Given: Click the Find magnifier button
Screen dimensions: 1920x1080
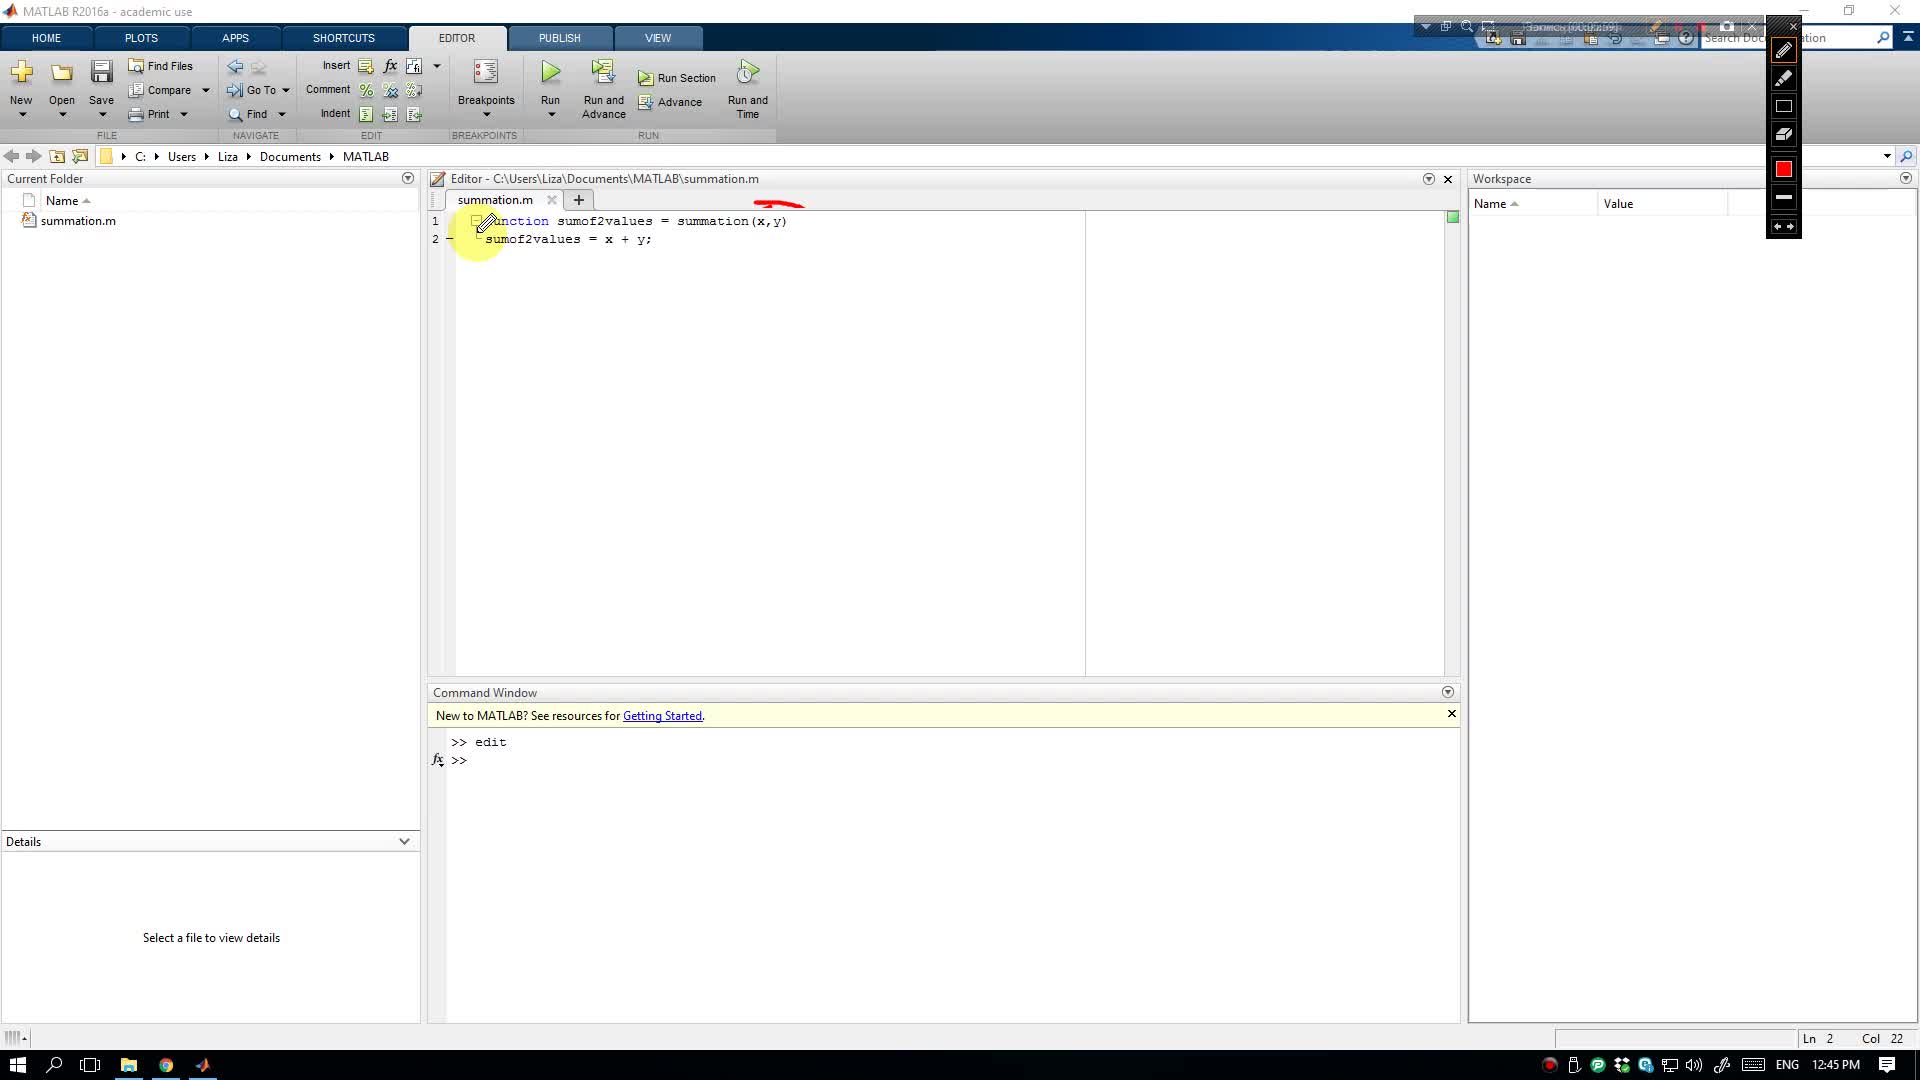Looking at the screenshot, I should tap(247, 114).
